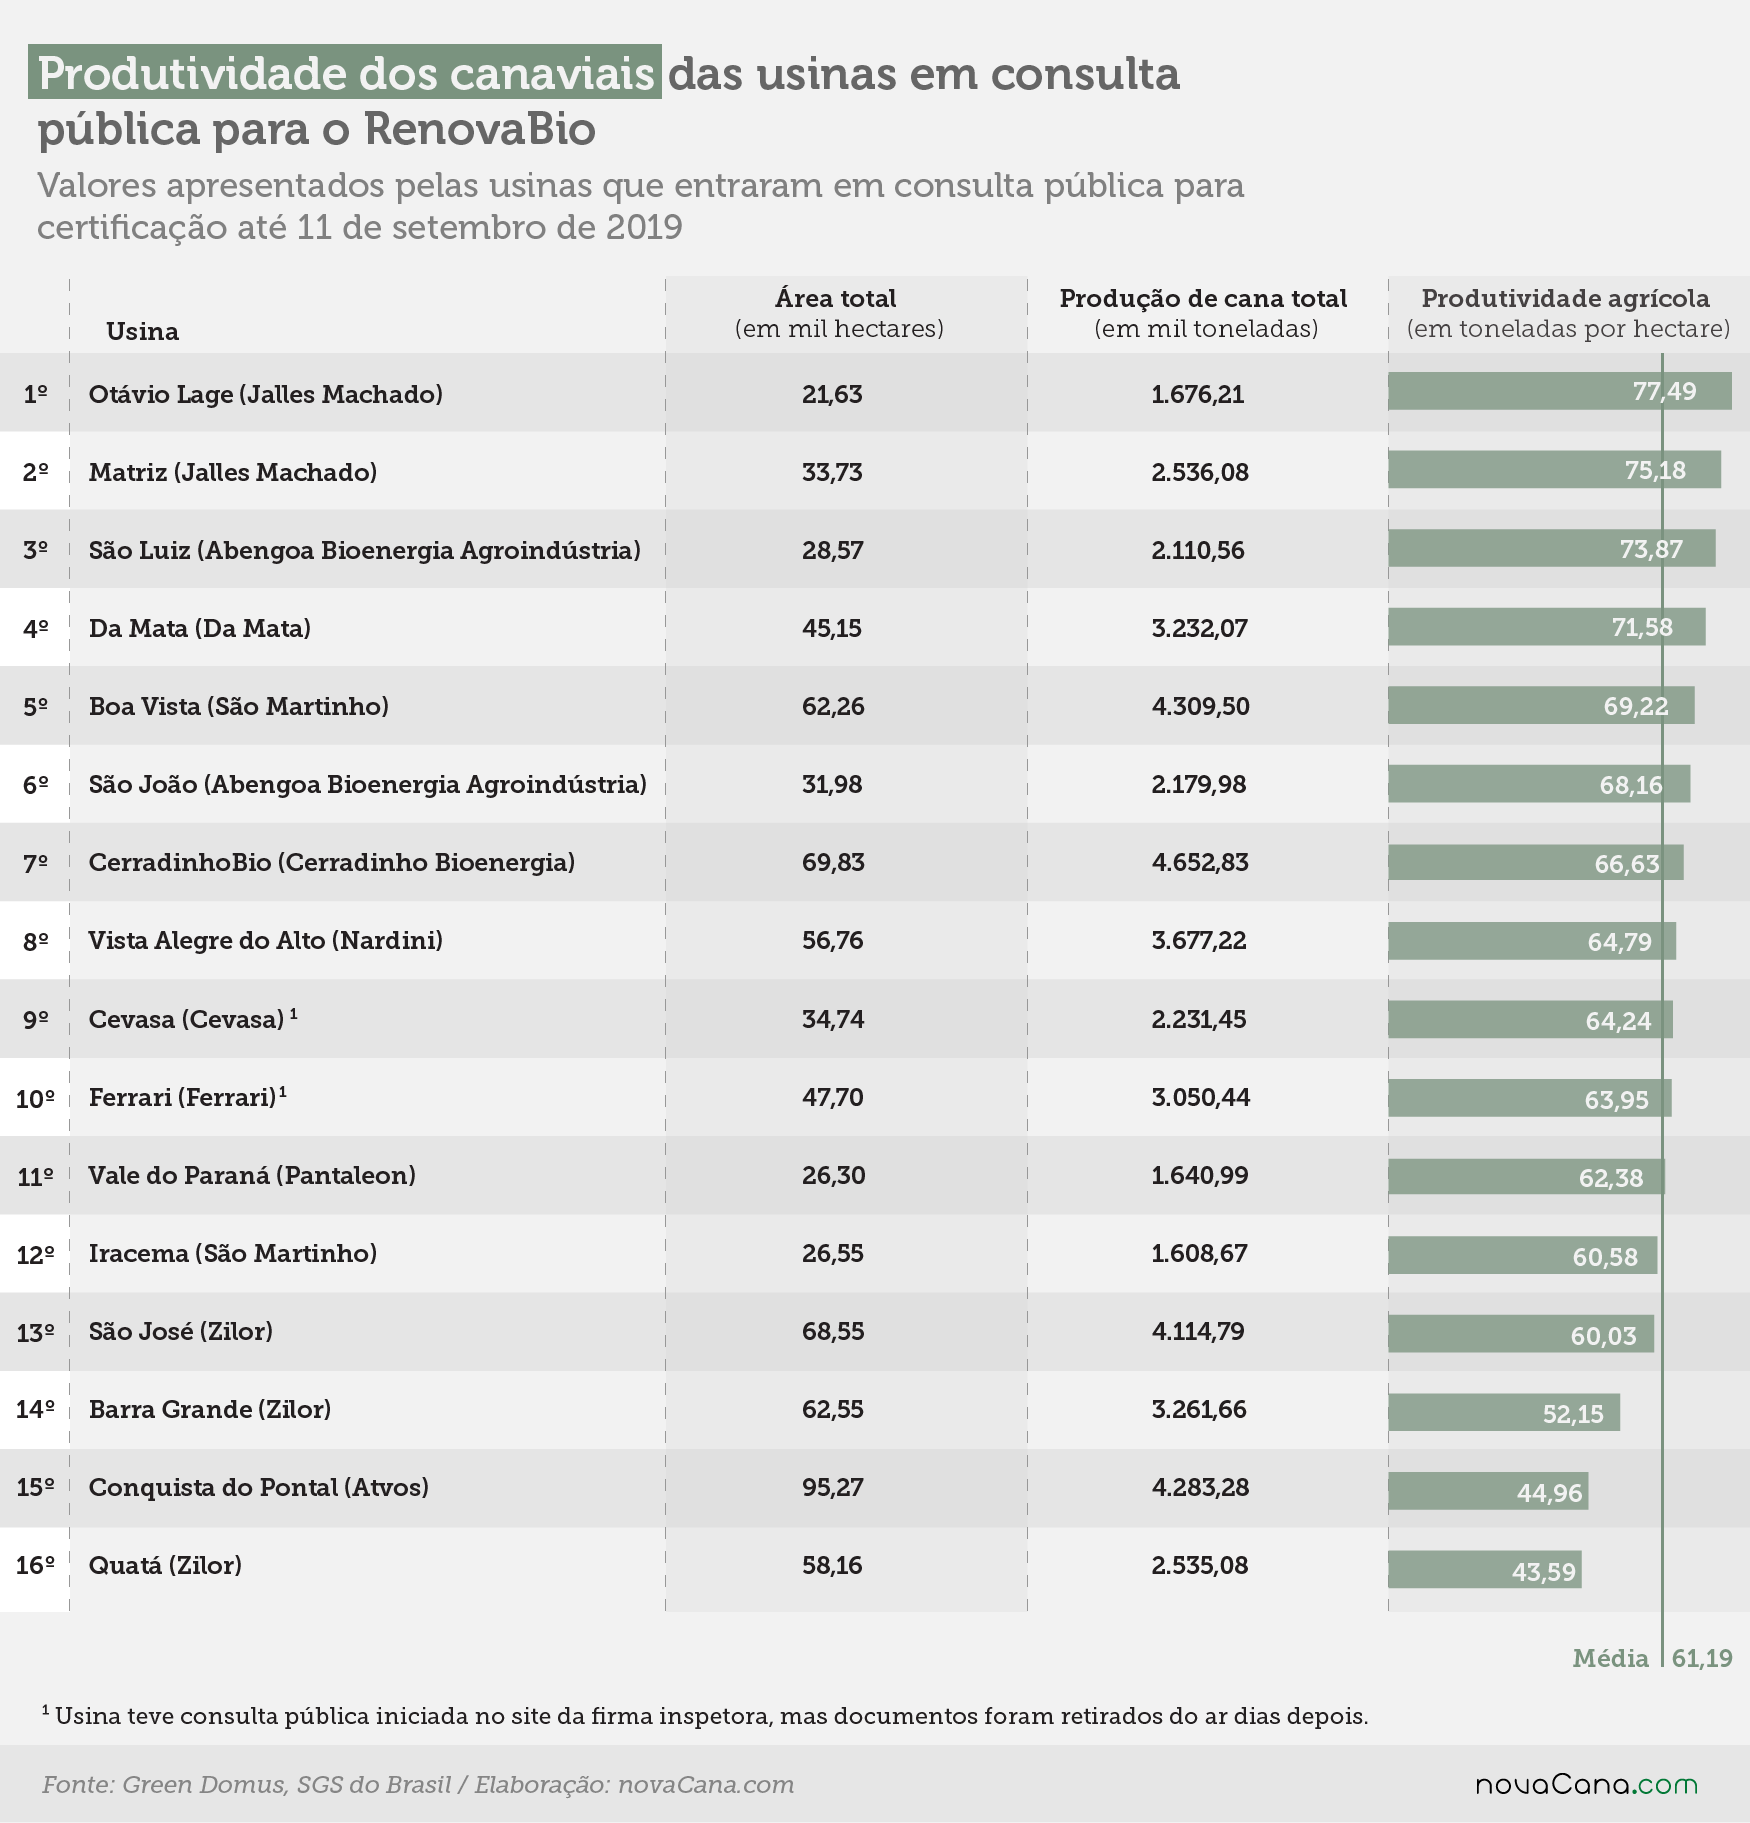Screen dimensions: 1750x1823
Task: Select the production value 4.309,50
Action: coord(1200,706)
